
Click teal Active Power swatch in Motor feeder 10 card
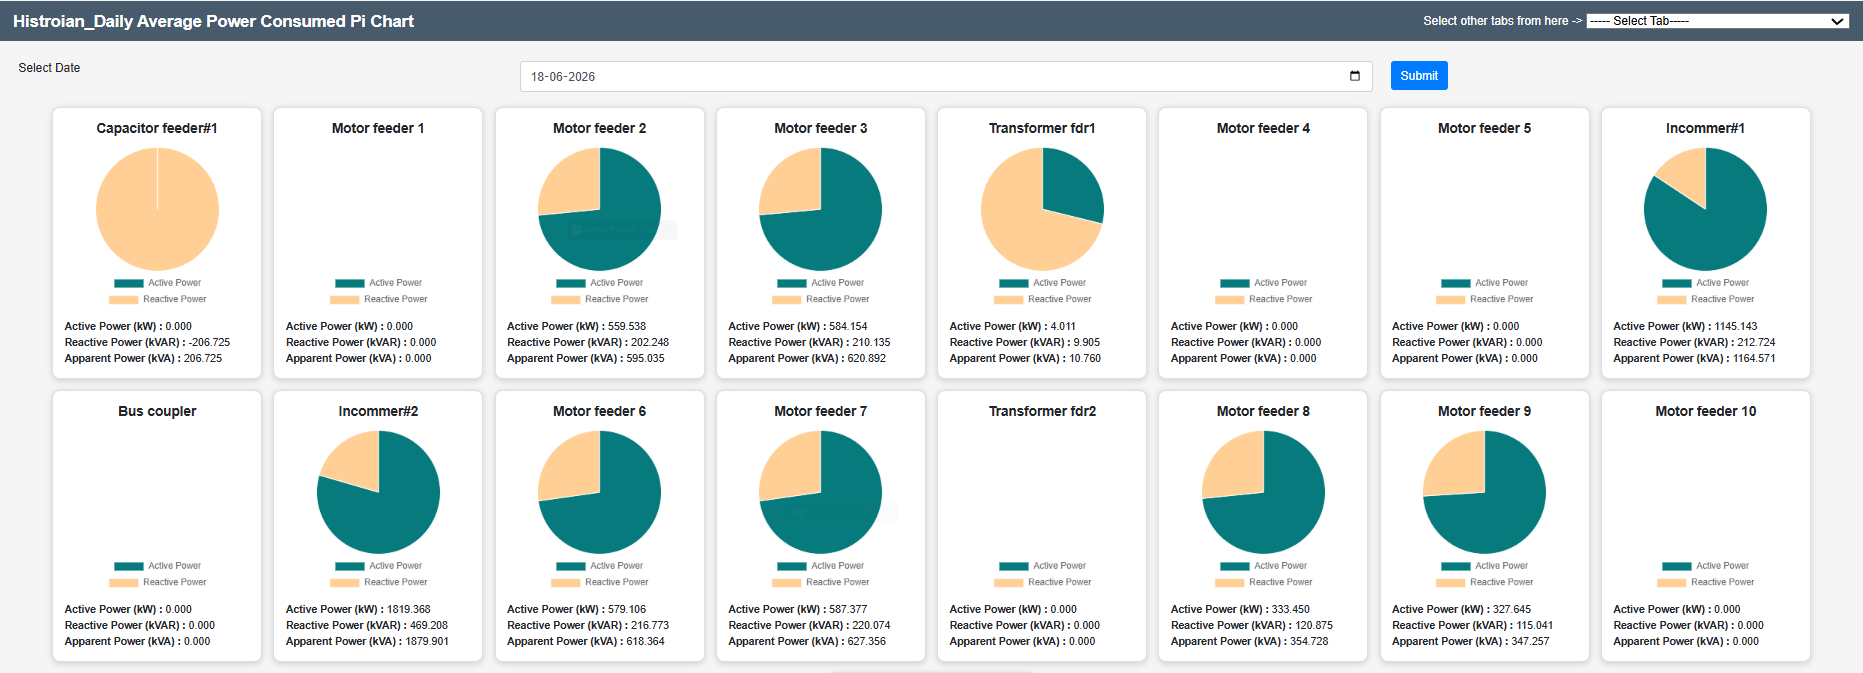(x=1676, y=566)
